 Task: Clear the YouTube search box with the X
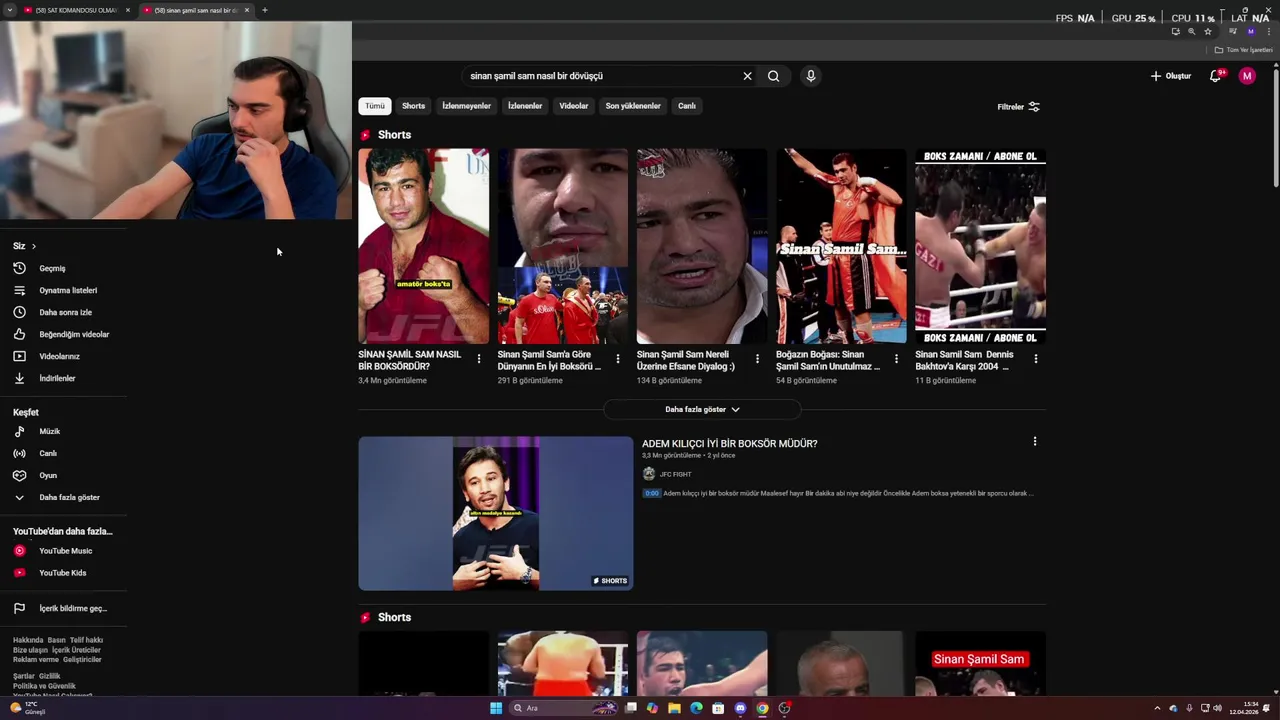(747, 76)
